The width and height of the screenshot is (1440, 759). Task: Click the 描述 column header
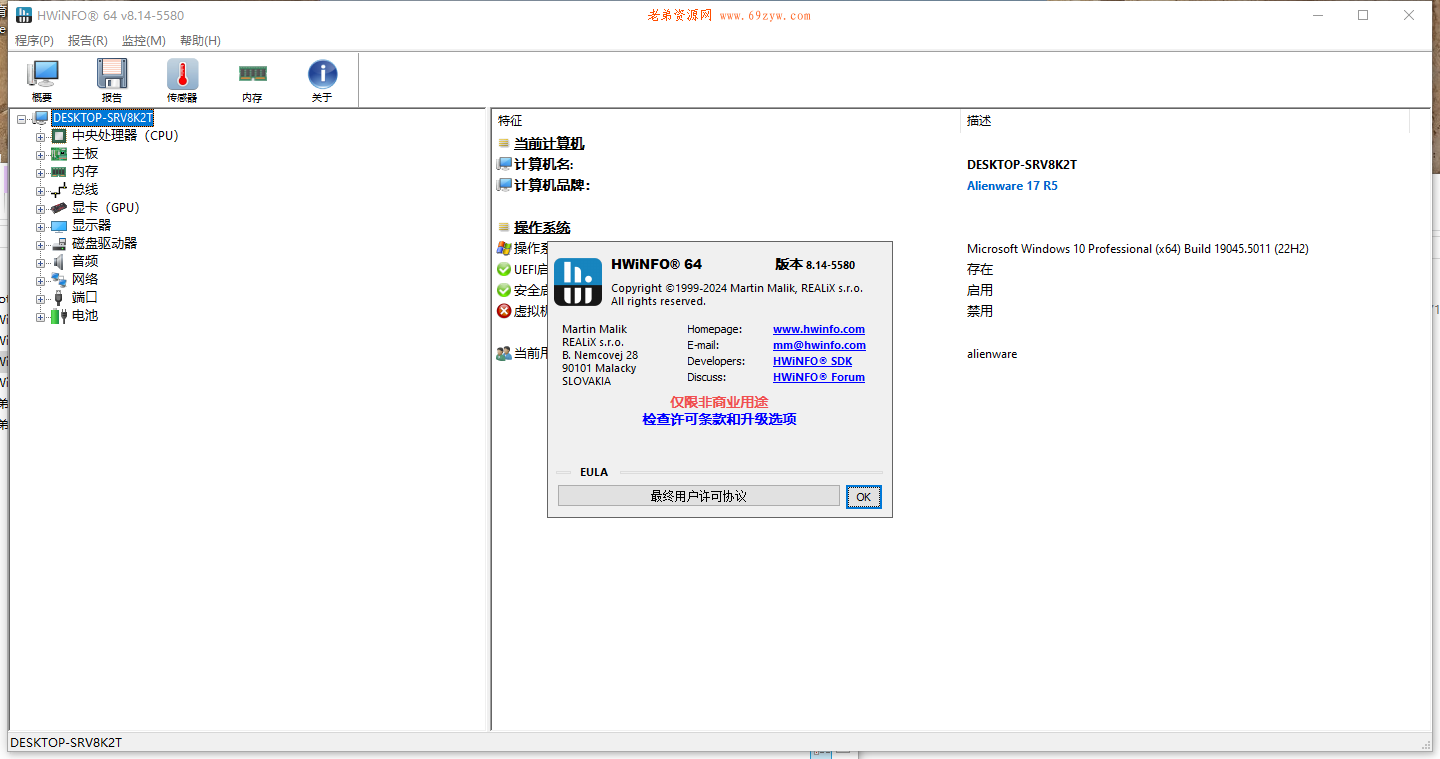click(1185, 121)
